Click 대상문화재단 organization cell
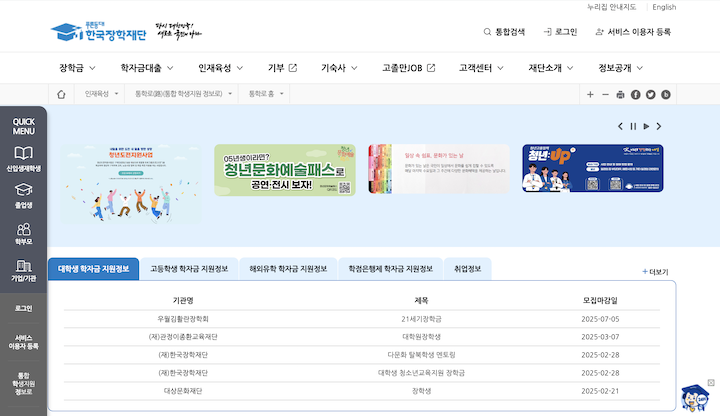This screenshot has width=720, height=416. click(183, 391)
